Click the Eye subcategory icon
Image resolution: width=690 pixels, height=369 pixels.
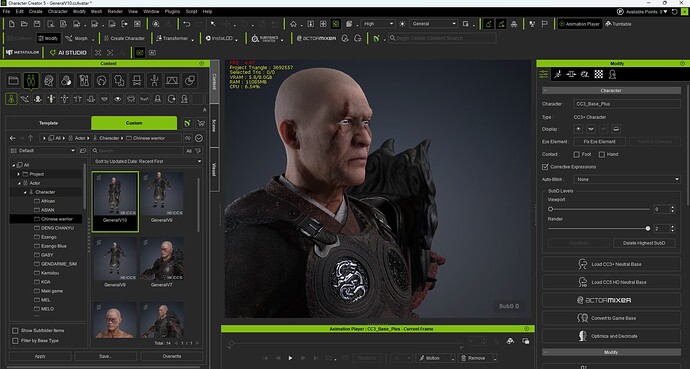click(x=117, y=99)
